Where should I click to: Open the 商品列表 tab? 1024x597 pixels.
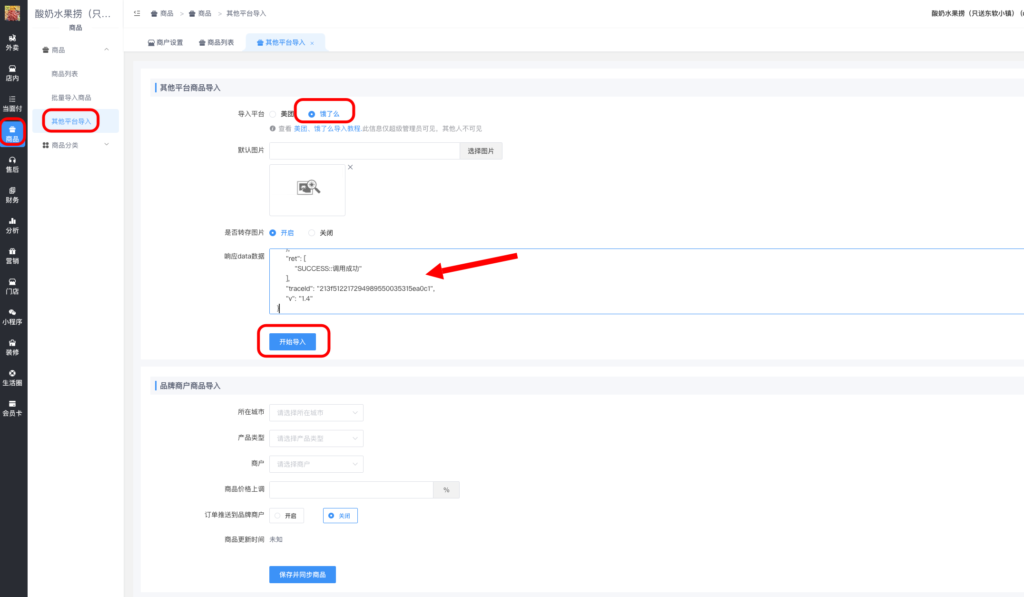click(215, 42)
